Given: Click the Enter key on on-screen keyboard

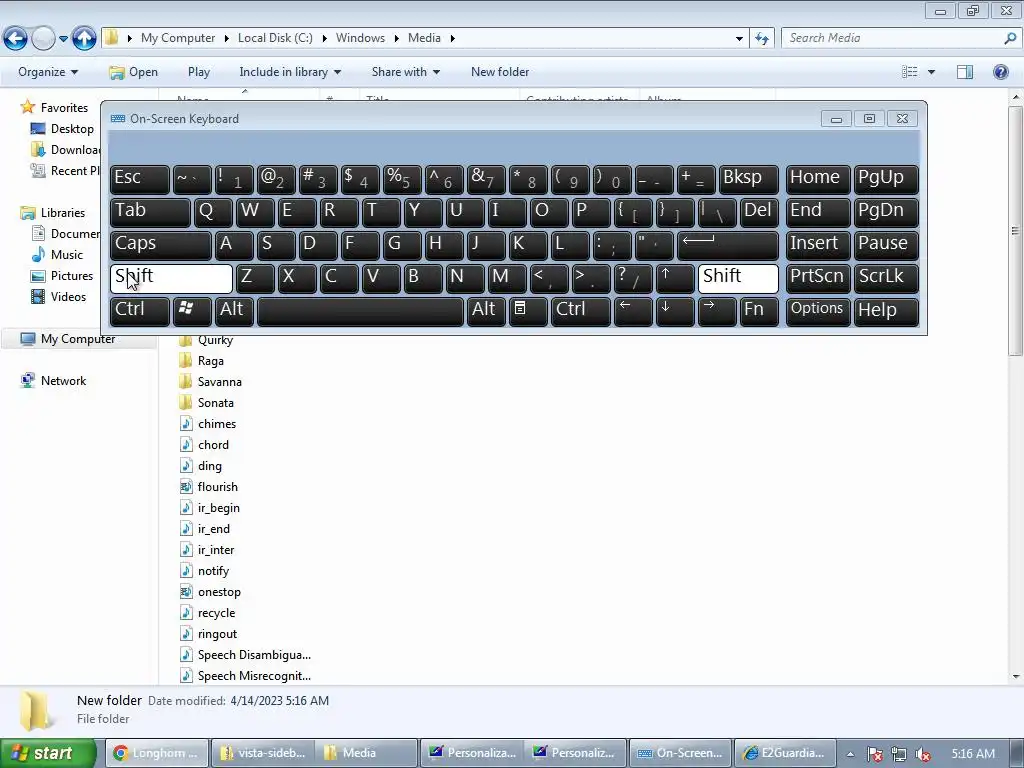Looking at the screenshot, I should pyautogui.click(x=728, y=245).
